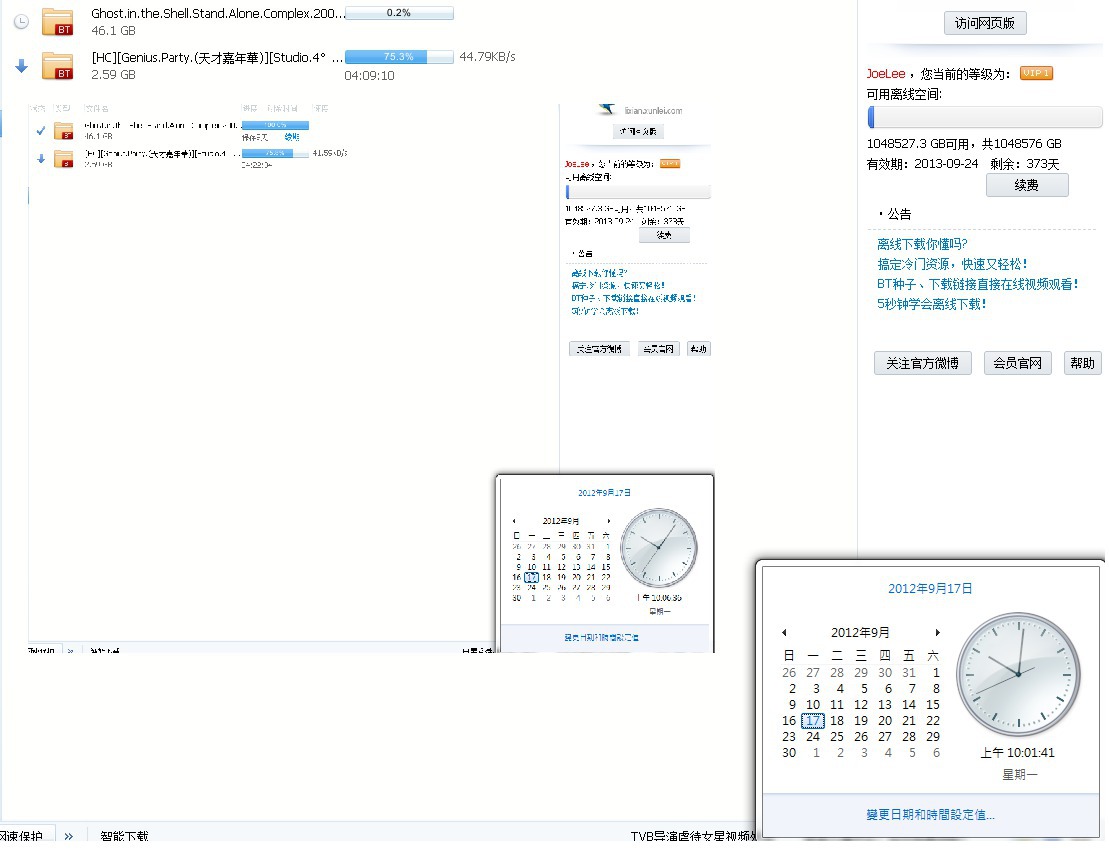Open the large 离线下载你懂吗? link
The width and height of the screenshot is (1109, 859).
point(922,244)
